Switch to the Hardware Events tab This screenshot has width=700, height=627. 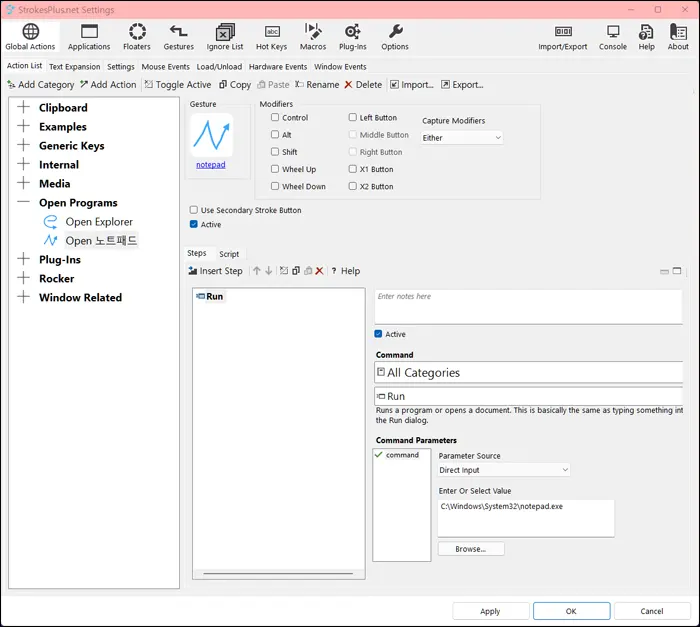278,67
